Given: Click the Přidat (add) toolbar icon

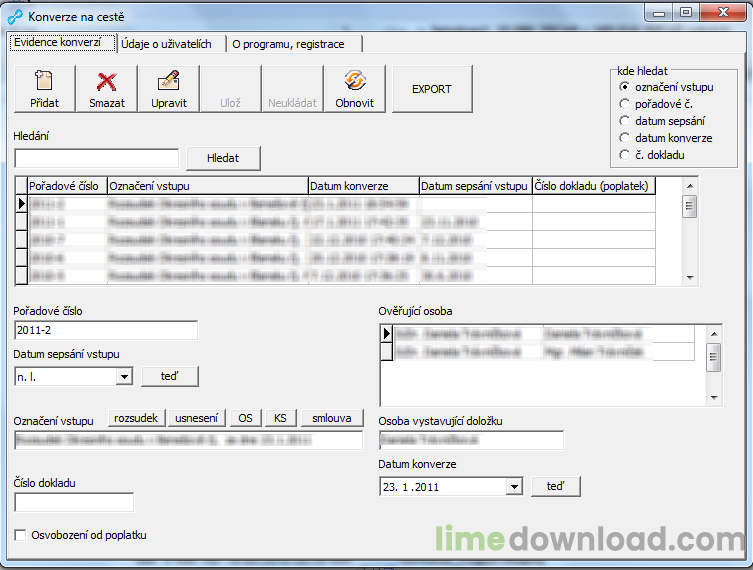Looking at the screenshot, I should (x=44, y=82).
